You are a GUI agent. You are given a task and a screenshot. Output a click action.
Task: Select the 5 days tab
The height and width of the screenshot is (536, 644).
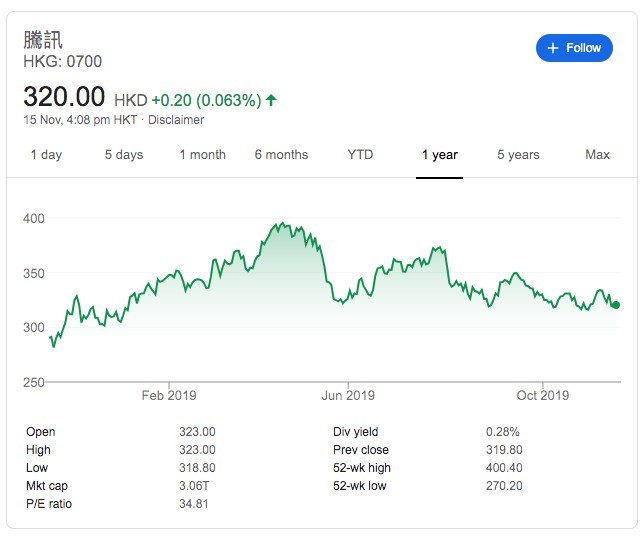(124, 155)
